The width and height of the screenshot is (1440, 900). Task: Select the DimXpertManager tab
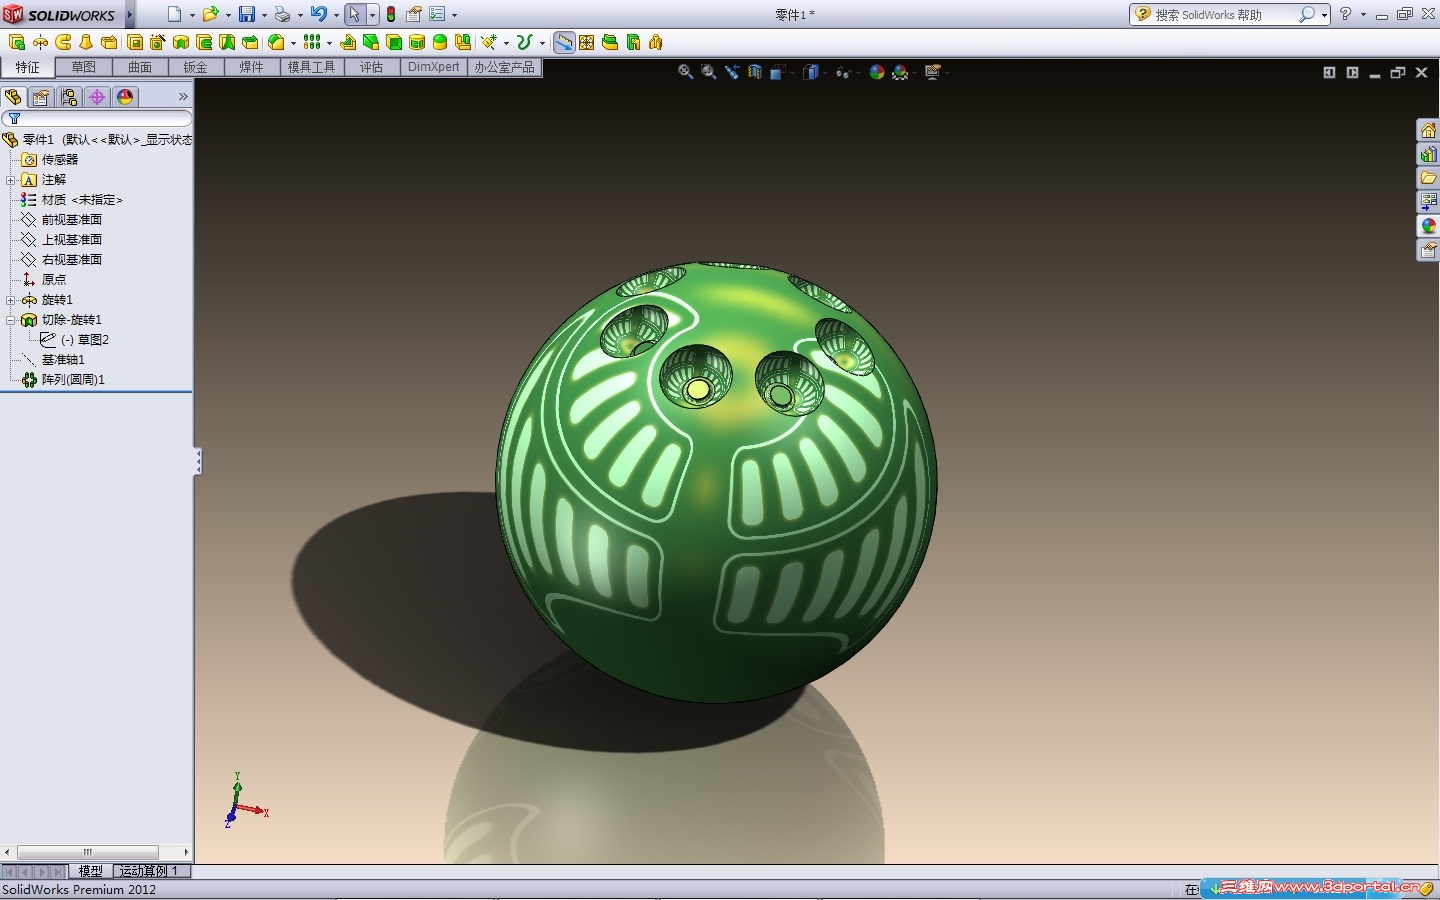[x=97, y=97]
